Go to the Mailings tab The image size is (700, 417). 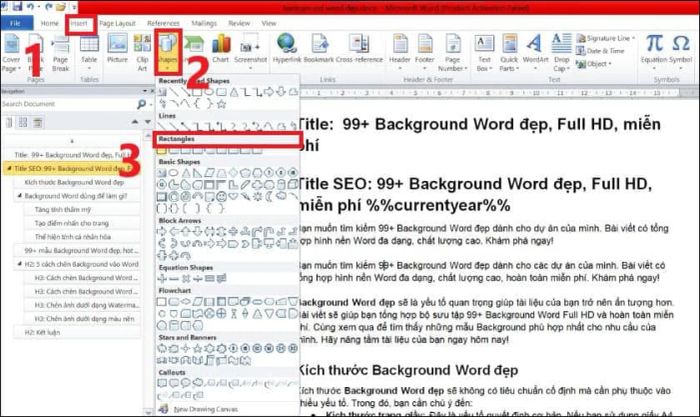[204, 23]
